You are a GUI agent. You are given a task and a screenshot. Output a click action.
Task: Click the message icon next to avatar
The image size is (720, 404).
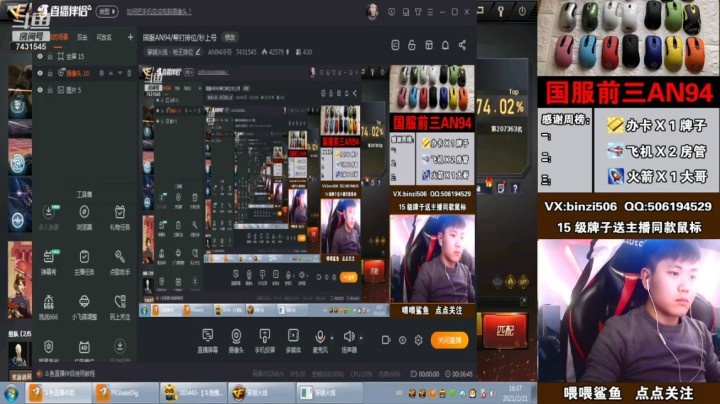click(x=392, y=12)
